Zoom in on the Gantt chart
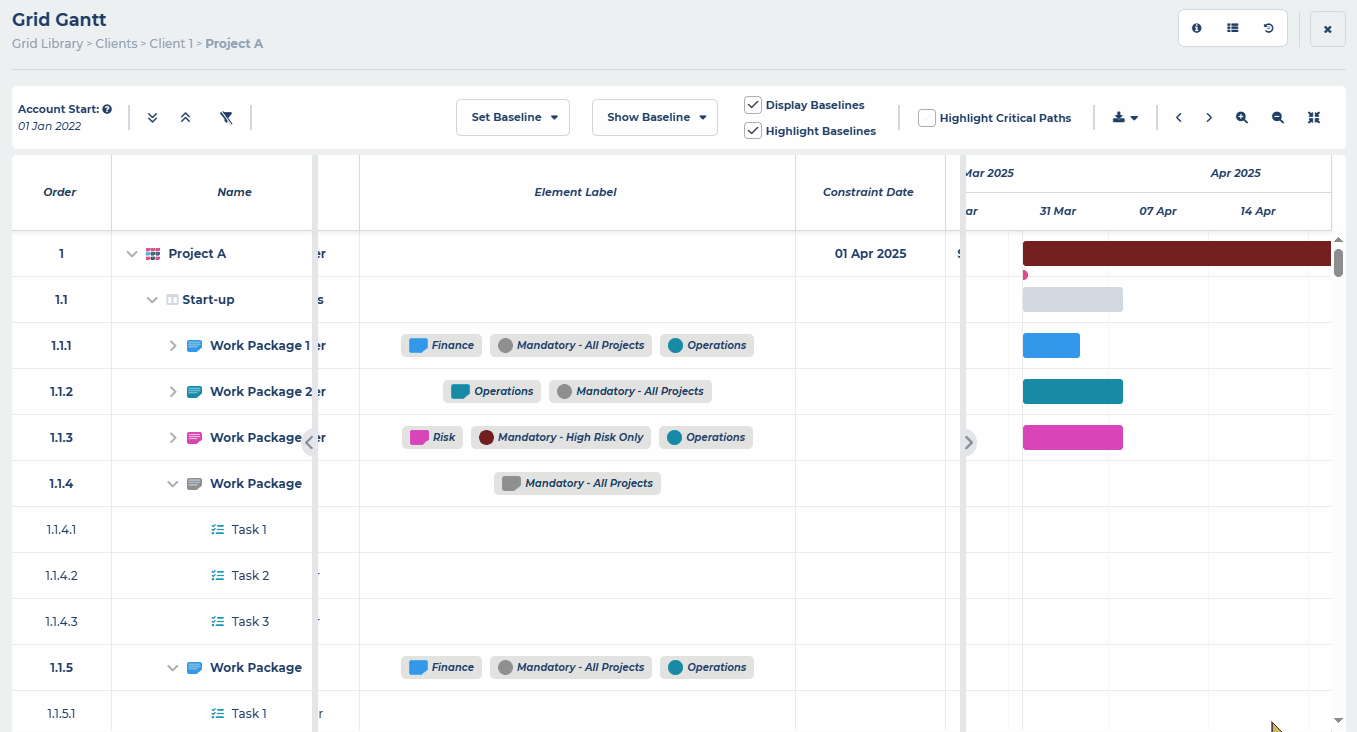 pyautogui.click(x=1242, y=118)
